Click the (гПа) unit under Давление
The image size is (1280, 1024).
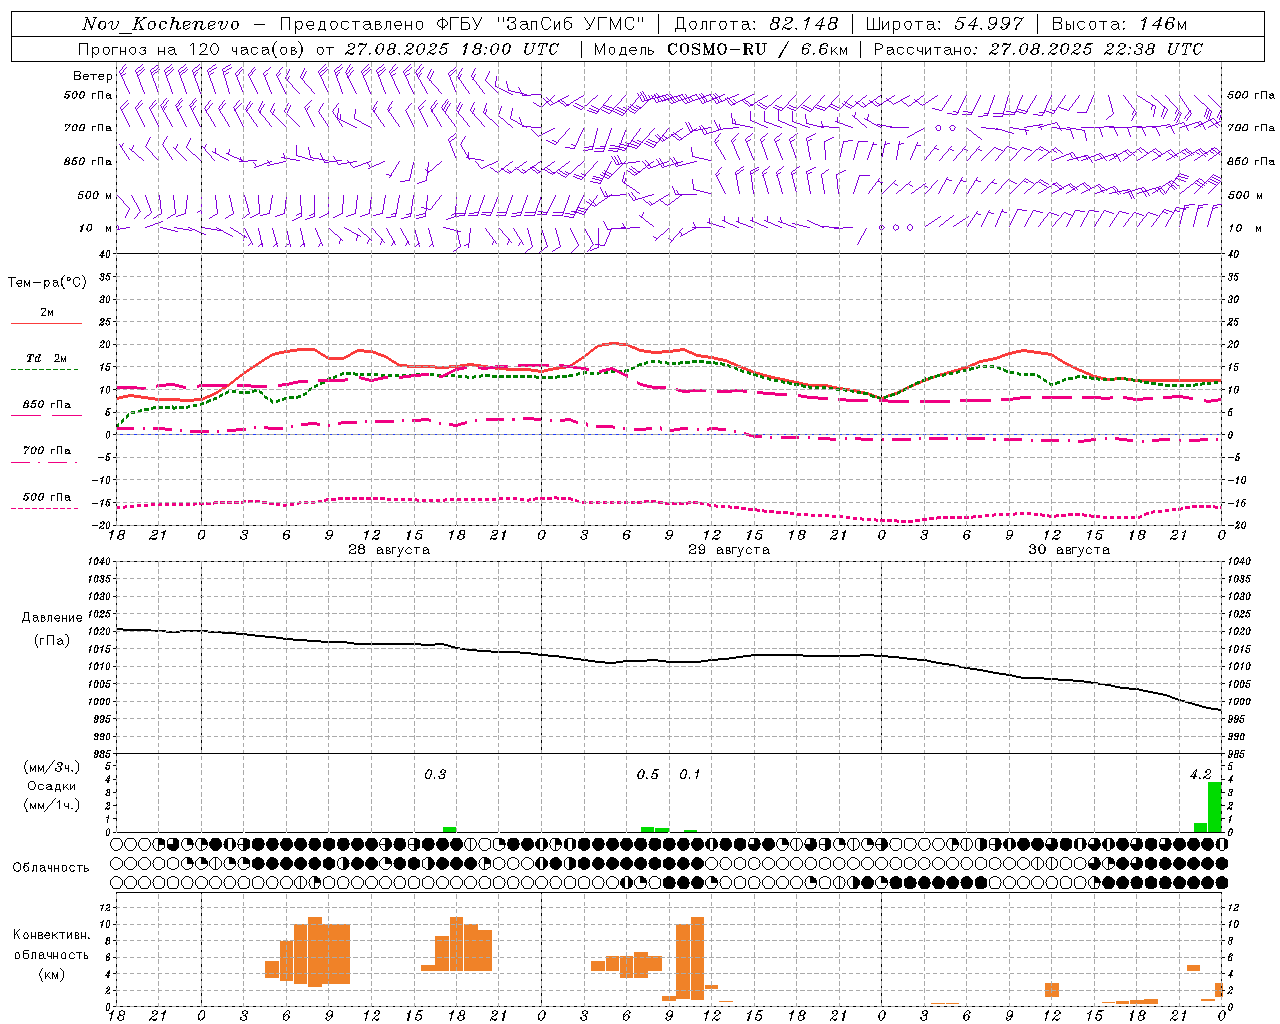pyautogui.click(x=52, y=641)
